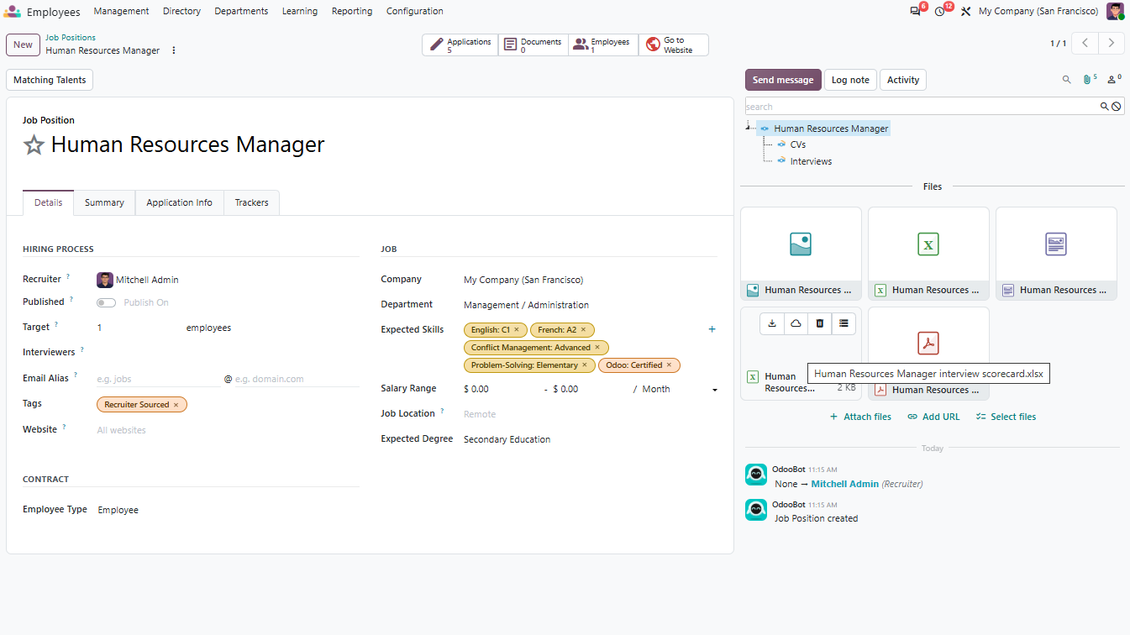Switch to the Trackers tab
The image size is (1130, 635).
(x=252, y=203)
